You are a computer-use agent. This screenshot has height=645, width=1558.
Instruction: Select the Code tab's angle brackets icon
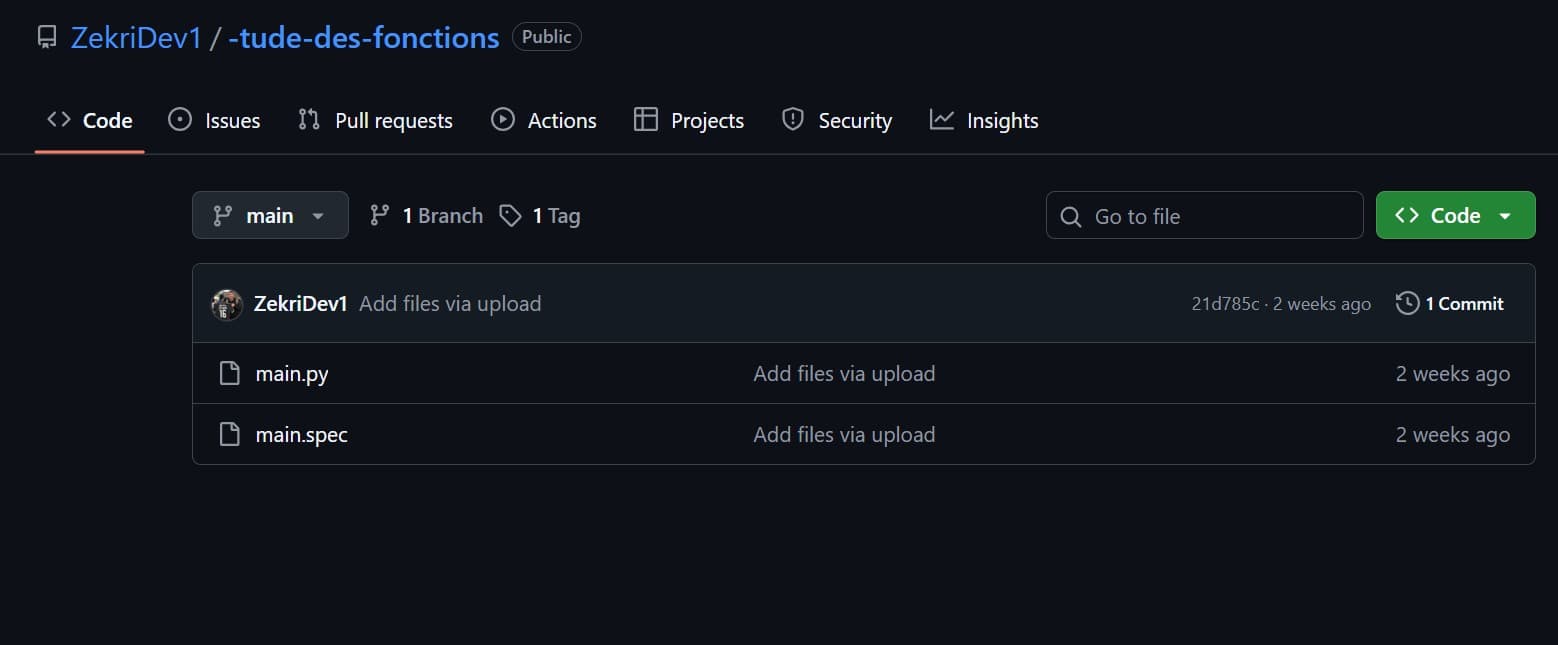[58, 119]
